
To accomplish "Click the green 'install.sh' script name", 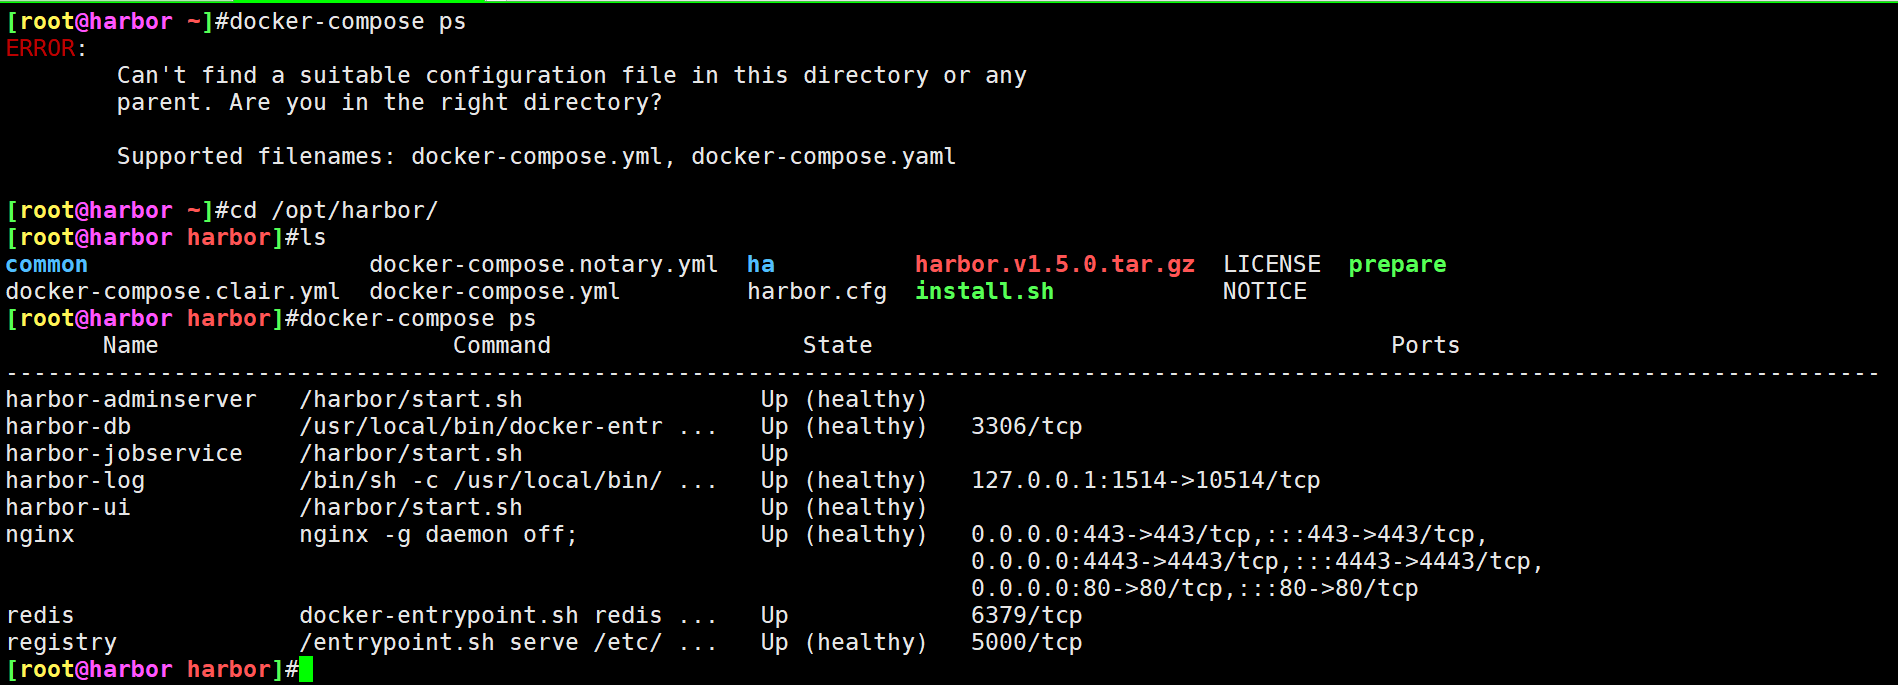I will coord(985,291).
